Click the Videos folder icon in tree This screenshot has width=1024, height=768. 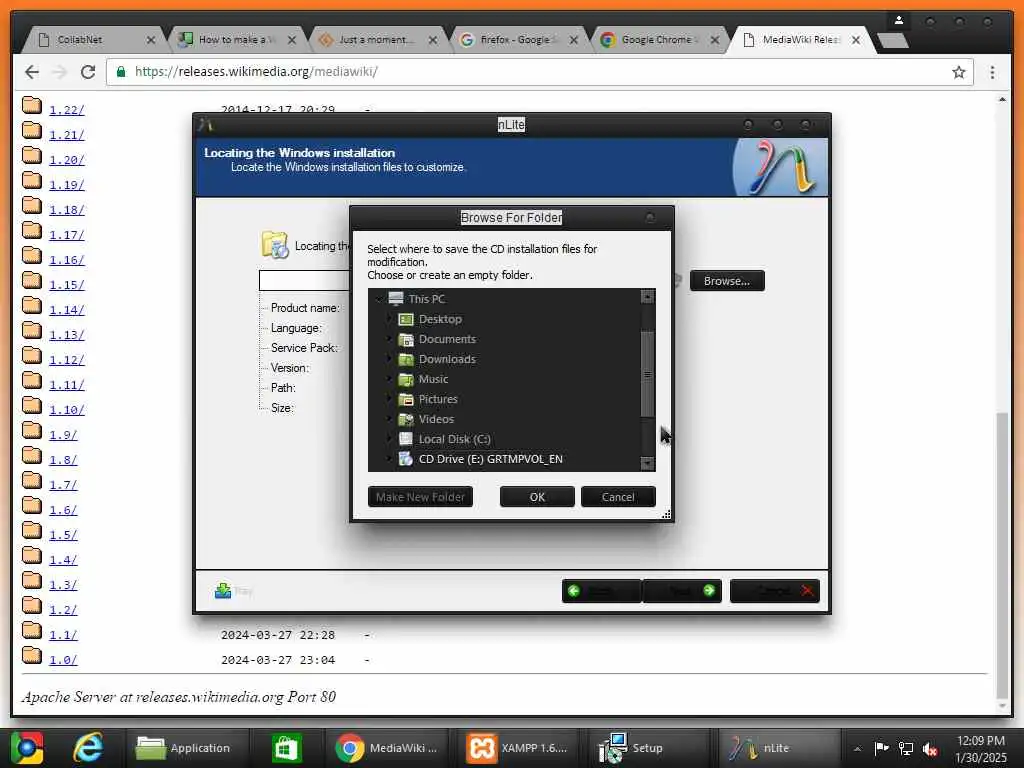(x=406, y=419)
